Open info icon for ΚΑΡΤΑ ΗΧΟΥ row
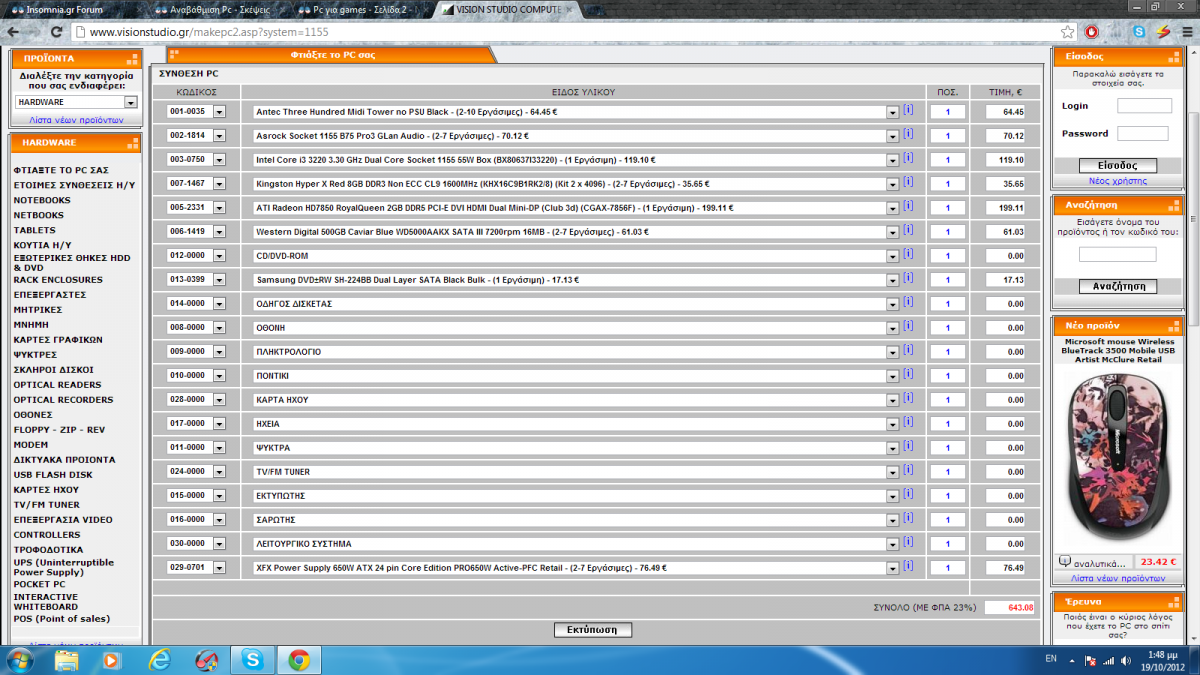 pyautogui.click(x=908, y=398)
